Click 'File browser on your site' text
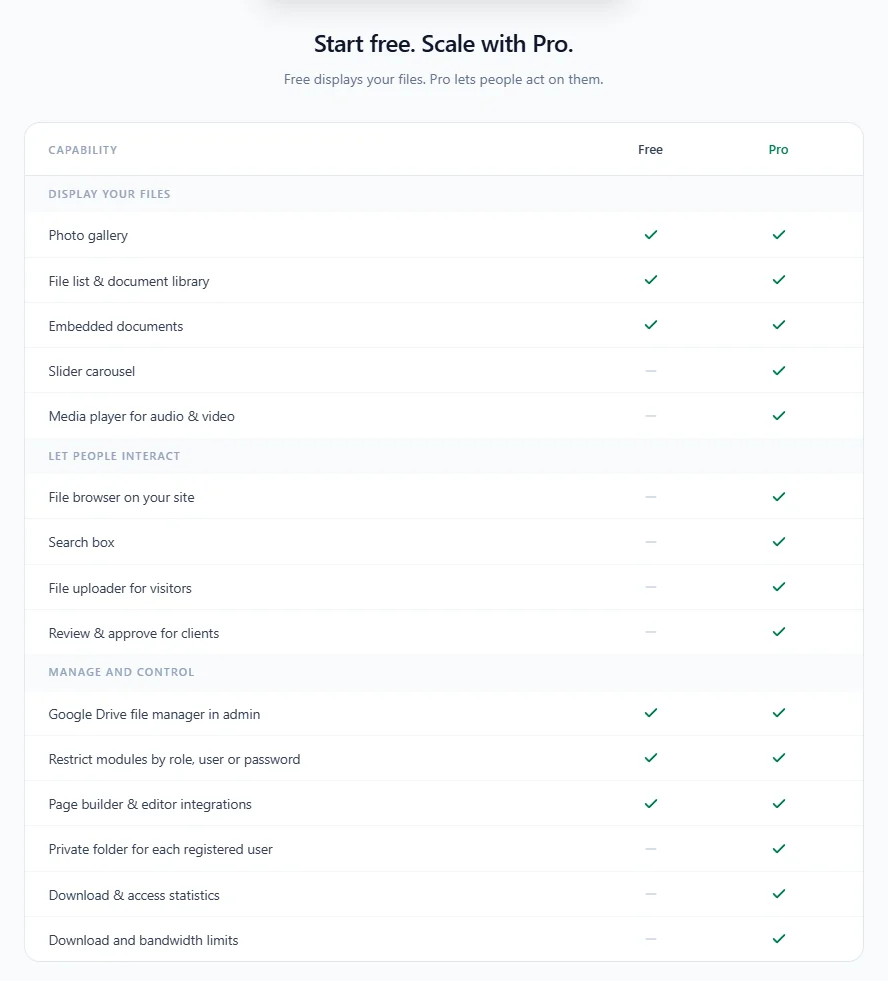The height and width of the screenshot is (981, 888). coord(121,497)
